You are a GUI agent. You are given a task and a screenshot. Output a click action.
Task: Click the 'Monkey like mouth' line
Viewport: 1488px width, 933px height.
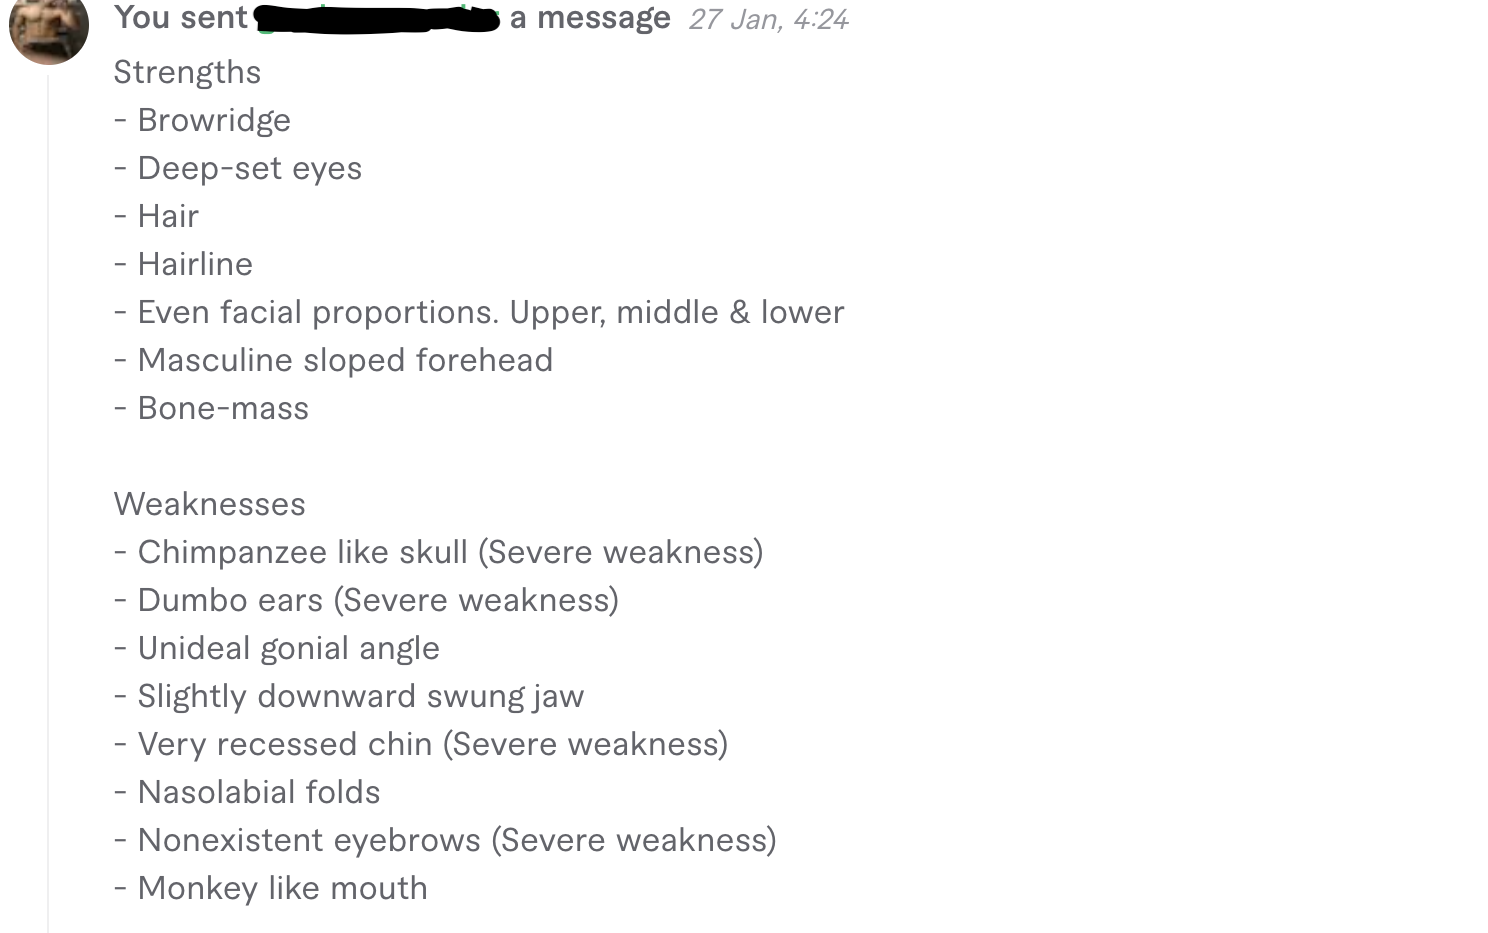[270, 888]
